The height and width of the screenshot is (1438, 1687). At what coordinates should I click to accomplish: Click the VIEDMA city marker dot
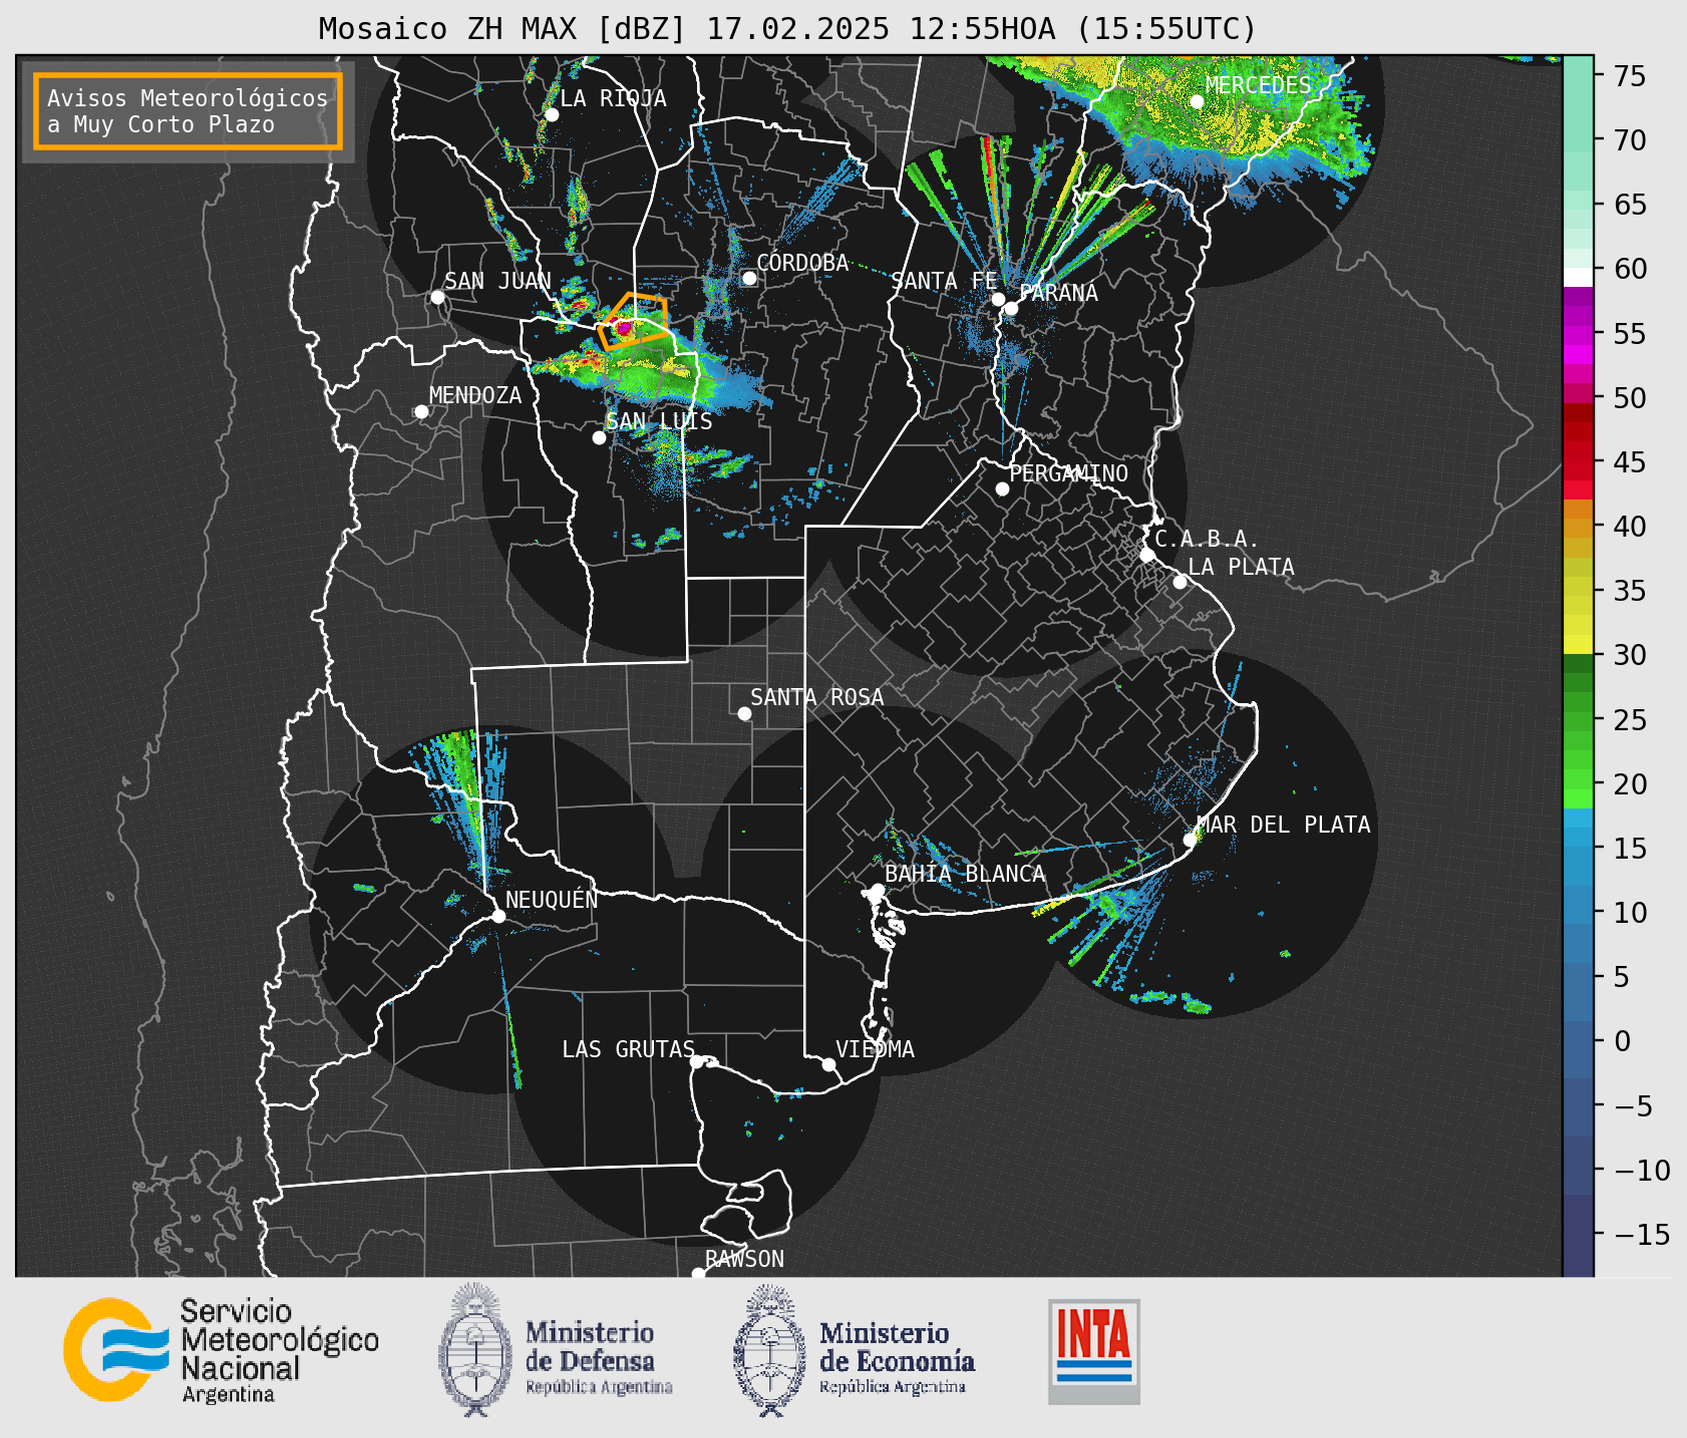coord(829,1065)
